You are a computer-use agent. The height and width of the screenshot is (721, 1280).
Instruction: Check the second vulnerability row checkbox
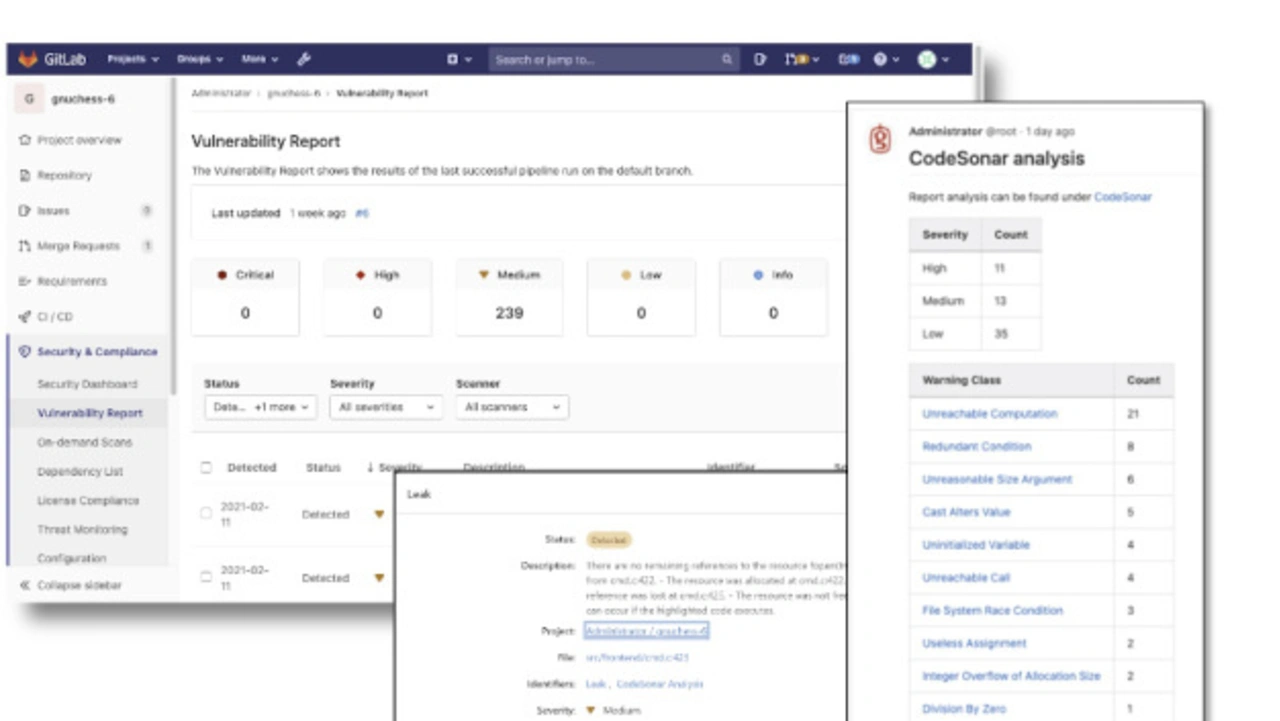coord(206,577)
